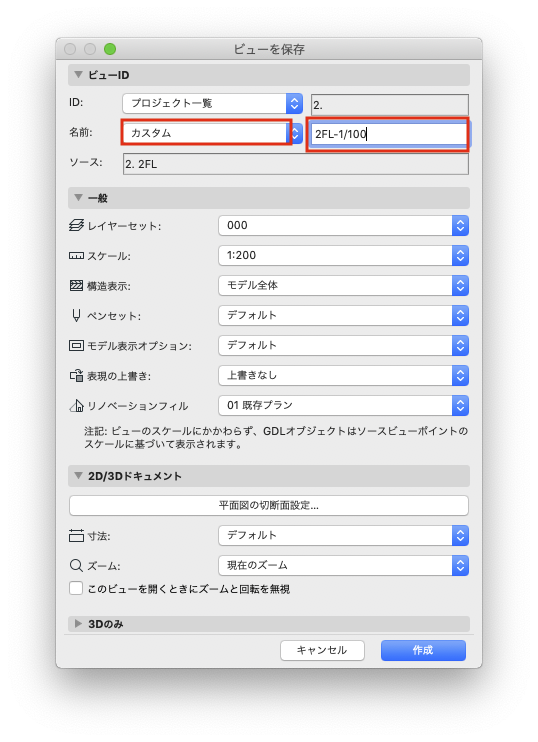Click the 注記 note text about GDL objects

point(276,438)
